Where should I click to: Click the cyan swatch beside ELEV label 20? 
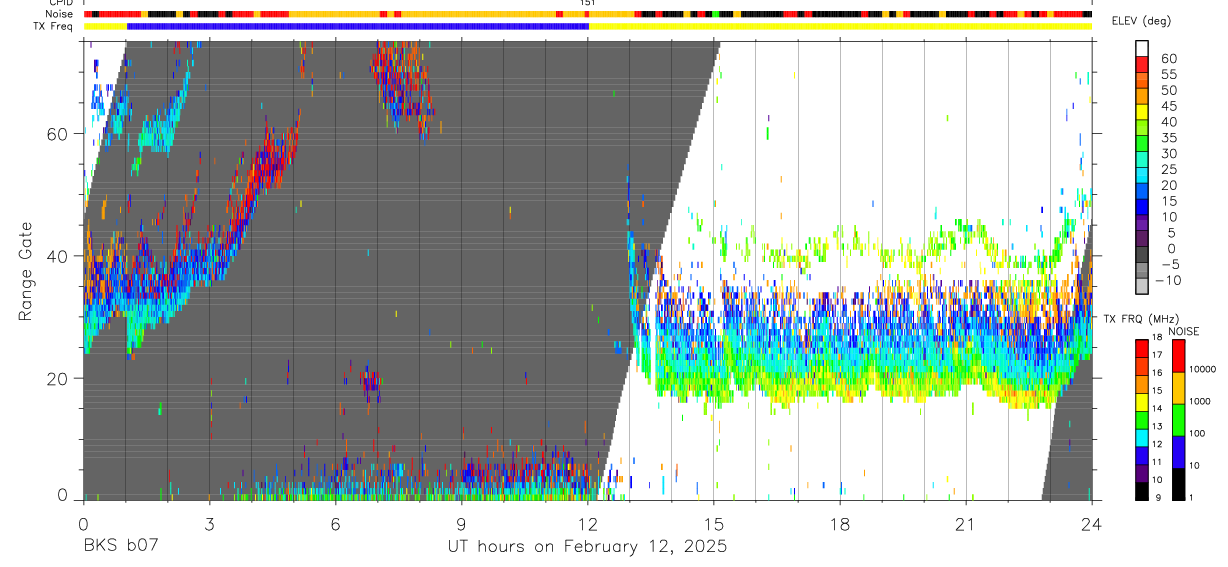pyautogui.click(x=1142, y=176)
